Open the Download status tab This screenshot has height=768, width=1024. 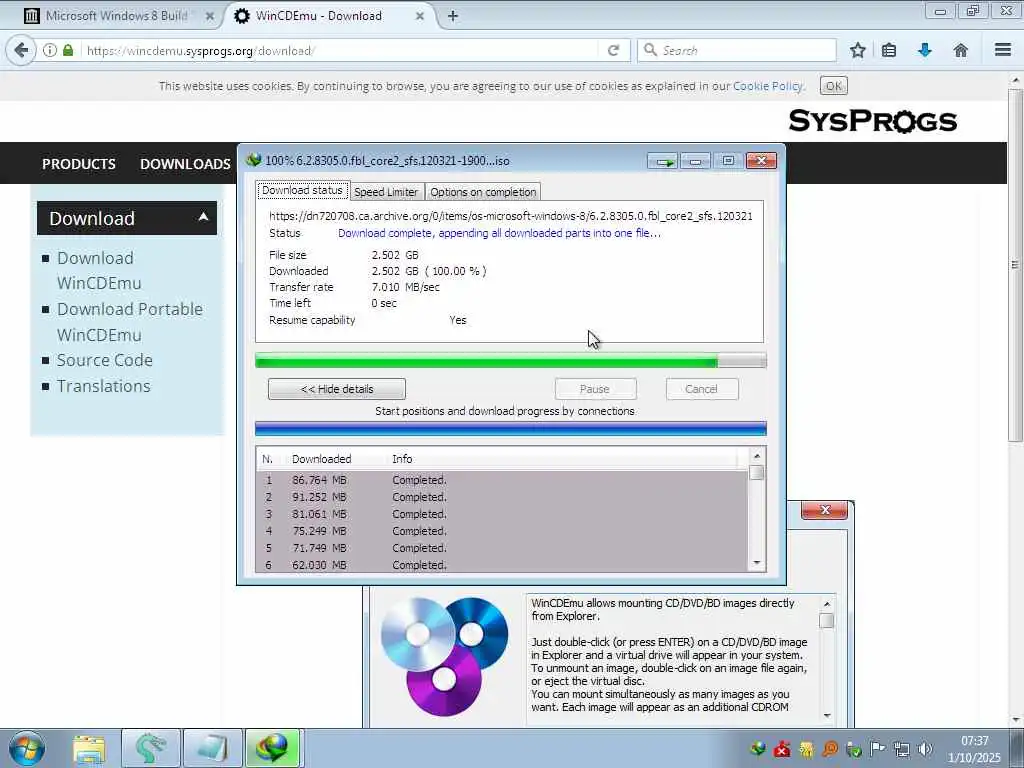click(302, 191)
